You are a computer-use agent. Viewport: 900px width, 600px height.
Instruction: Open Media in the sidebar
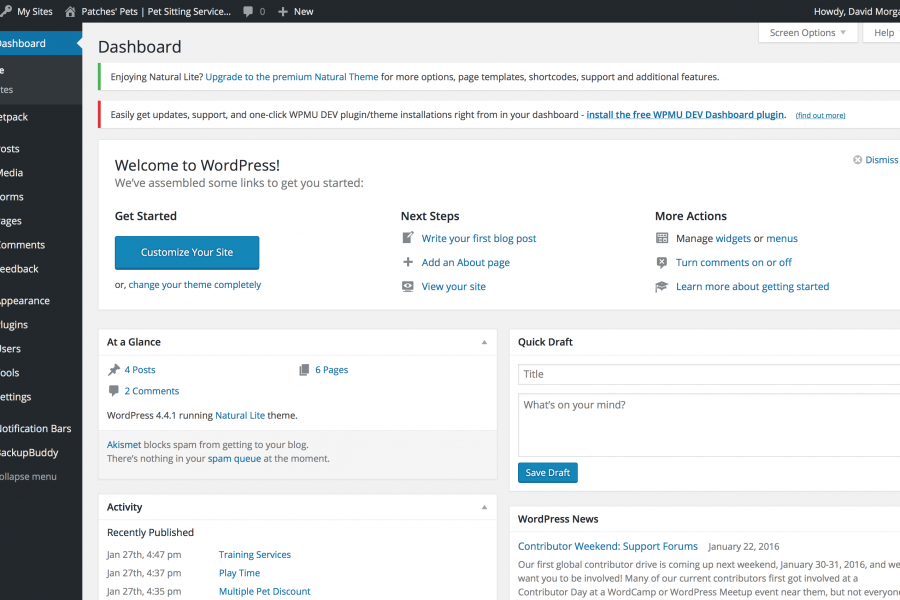(x=41, y=172)
